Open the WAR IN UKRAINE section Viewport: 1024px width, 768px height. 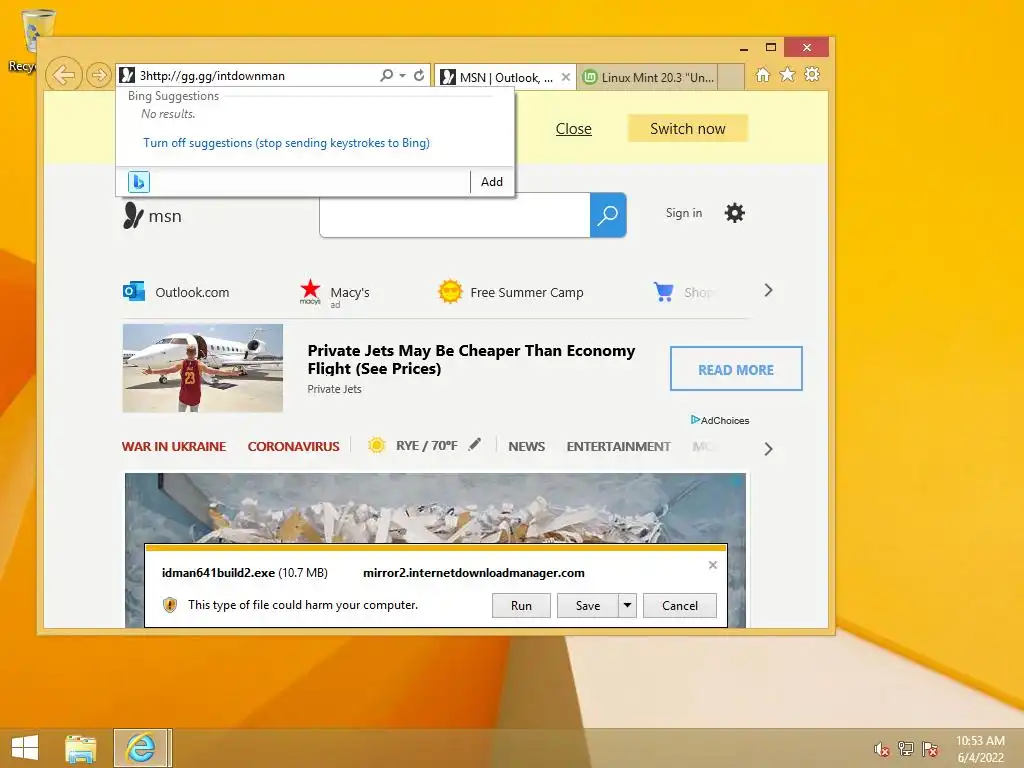[x=174, y=447]
